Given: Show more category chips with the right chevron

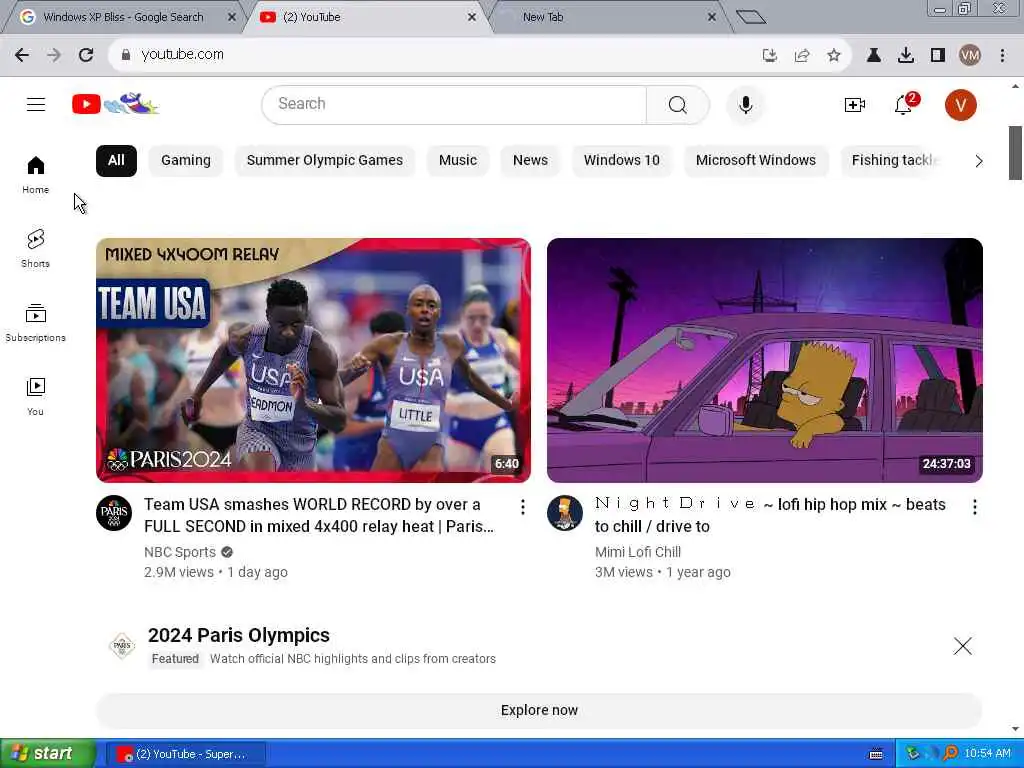Looking at the screenshot, I should tap(978, 161).
